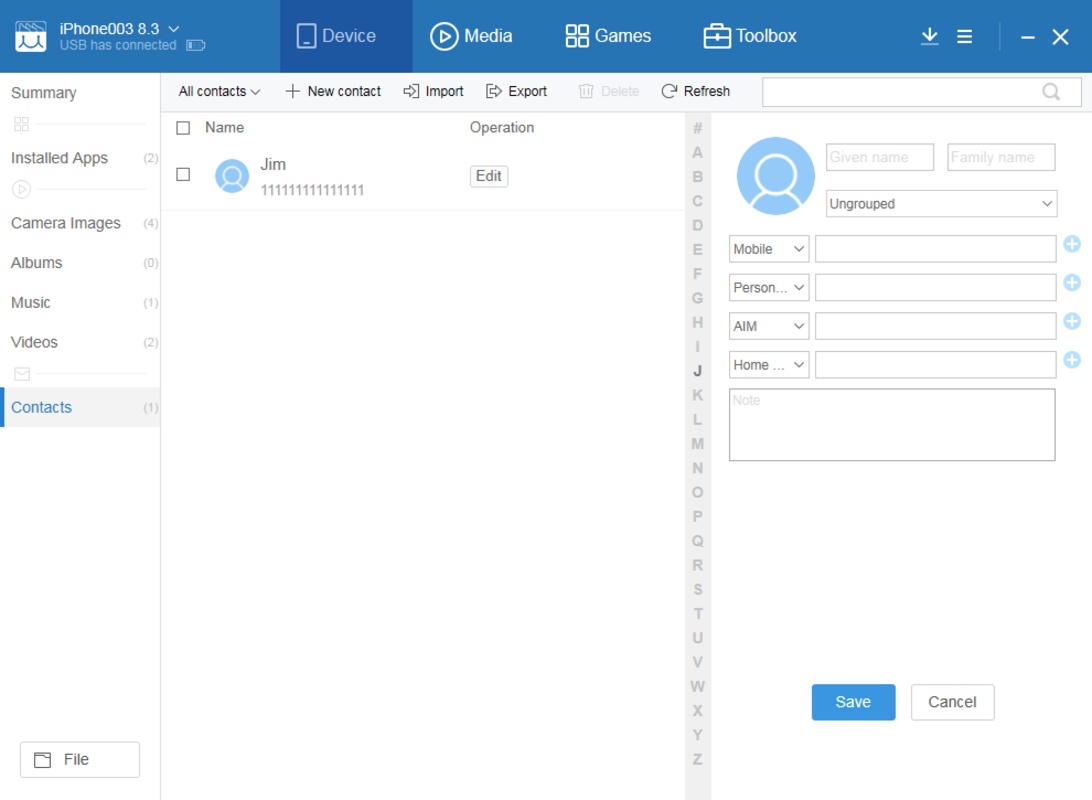Image resolution: width=1092 pixels, height=800 pixels.
Task: Switch to the Games tab
Action: [x=608, y=36]
